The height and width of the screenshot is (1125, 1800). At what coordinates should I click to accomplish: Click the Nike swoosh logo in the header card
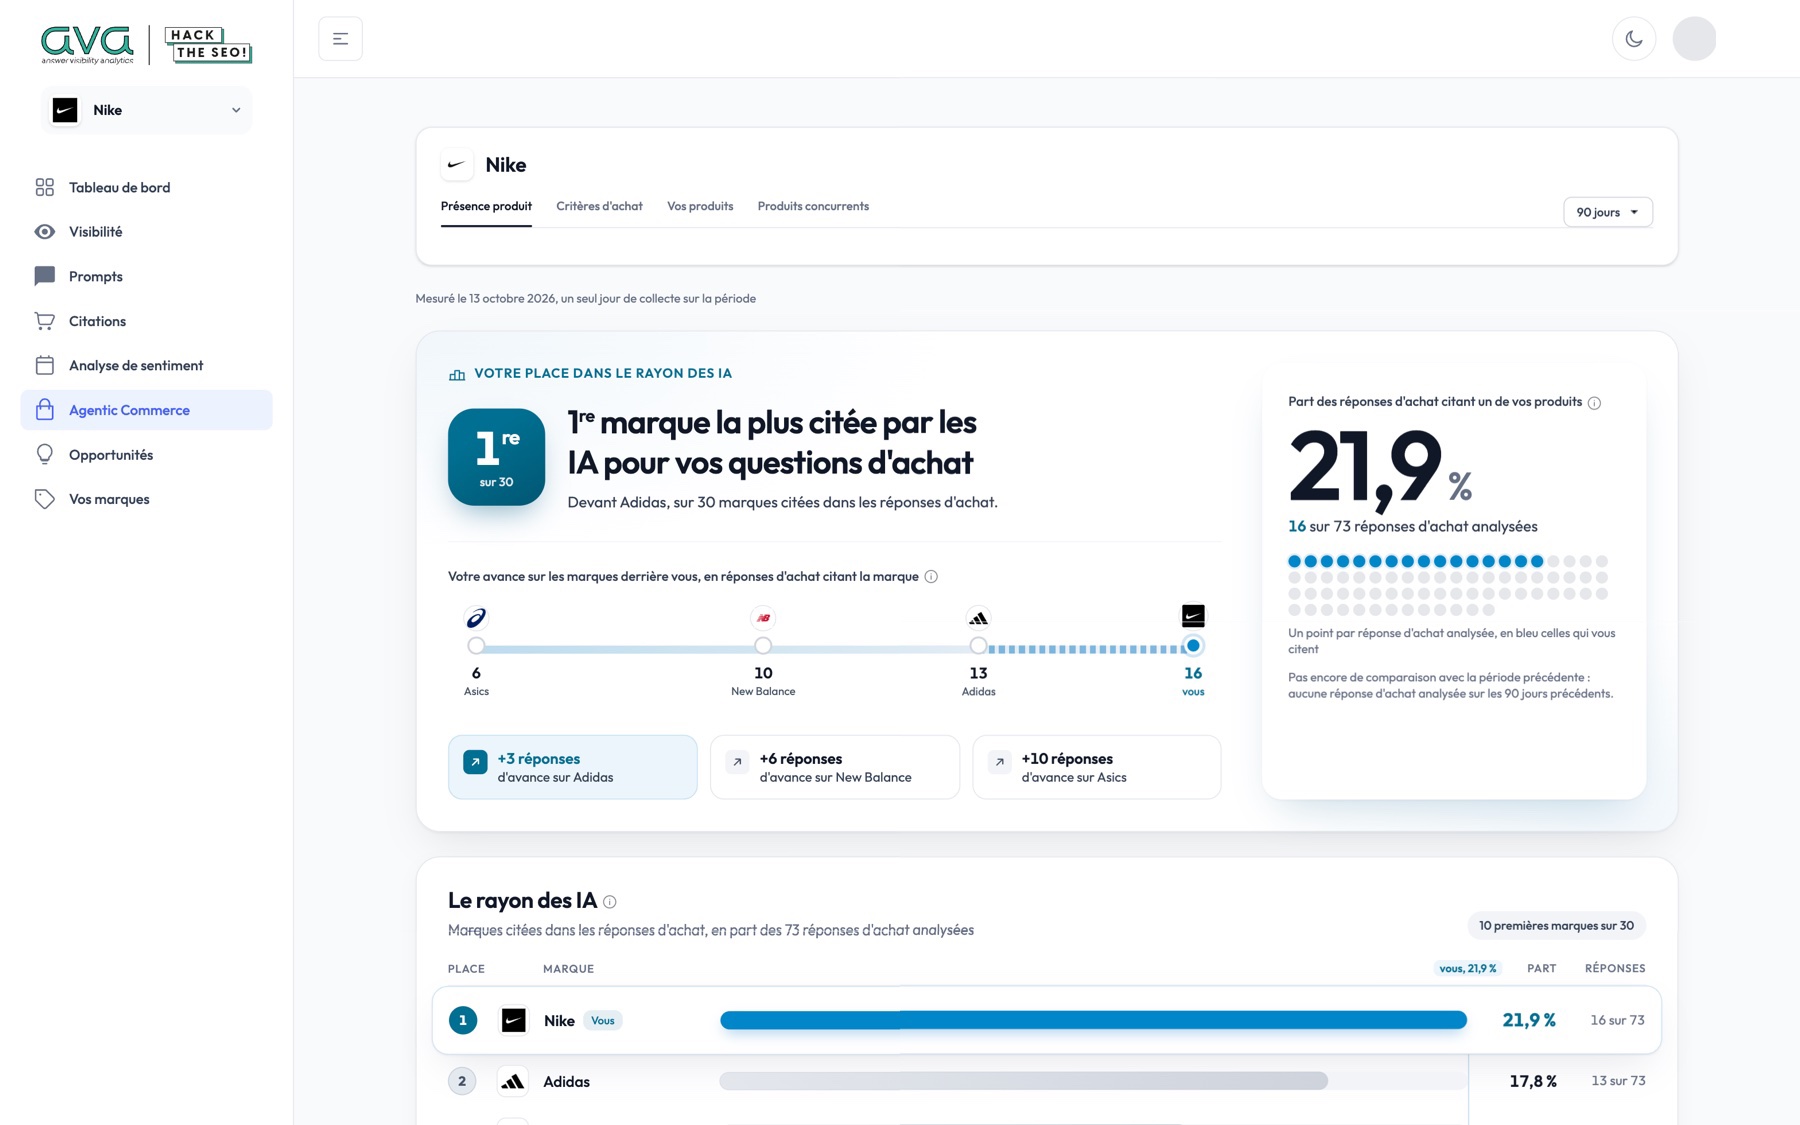457,164
